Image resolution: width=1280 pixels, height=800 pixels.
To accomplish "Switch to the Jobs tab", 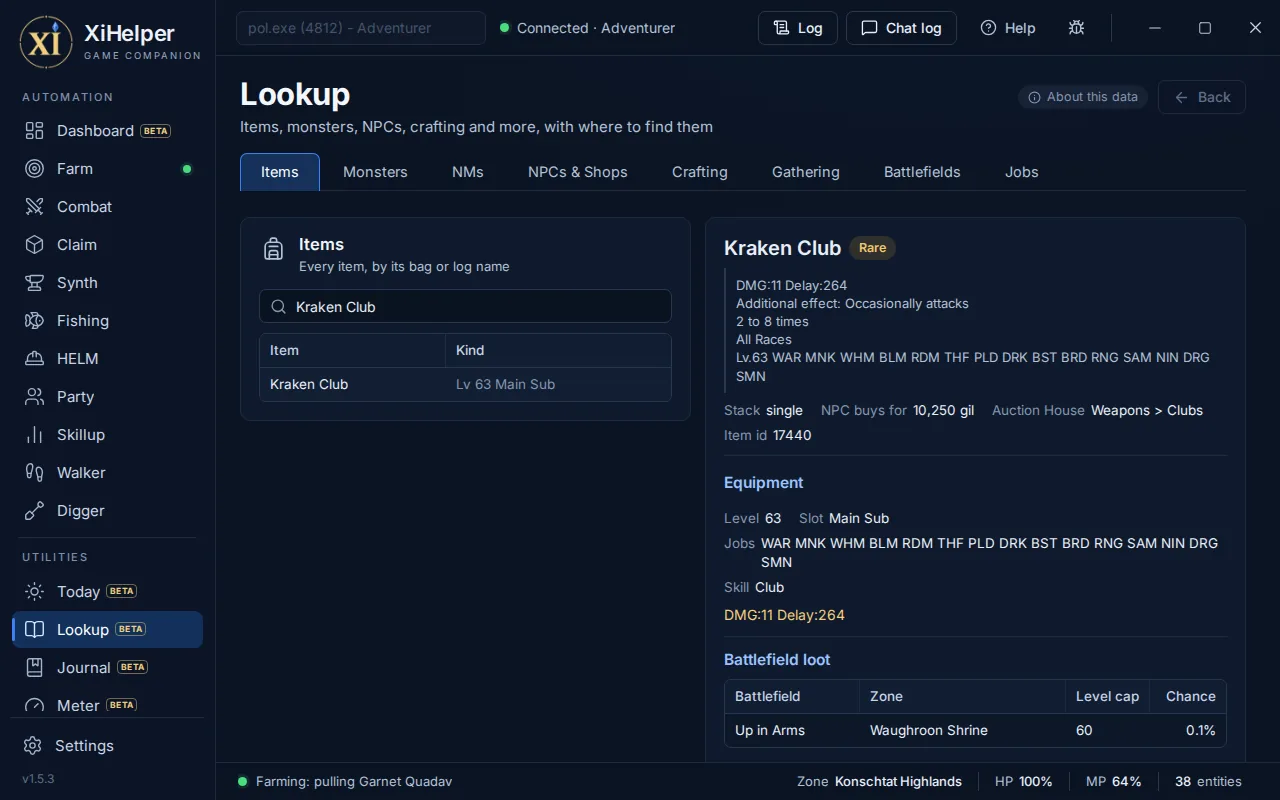I will (1022, 172).
